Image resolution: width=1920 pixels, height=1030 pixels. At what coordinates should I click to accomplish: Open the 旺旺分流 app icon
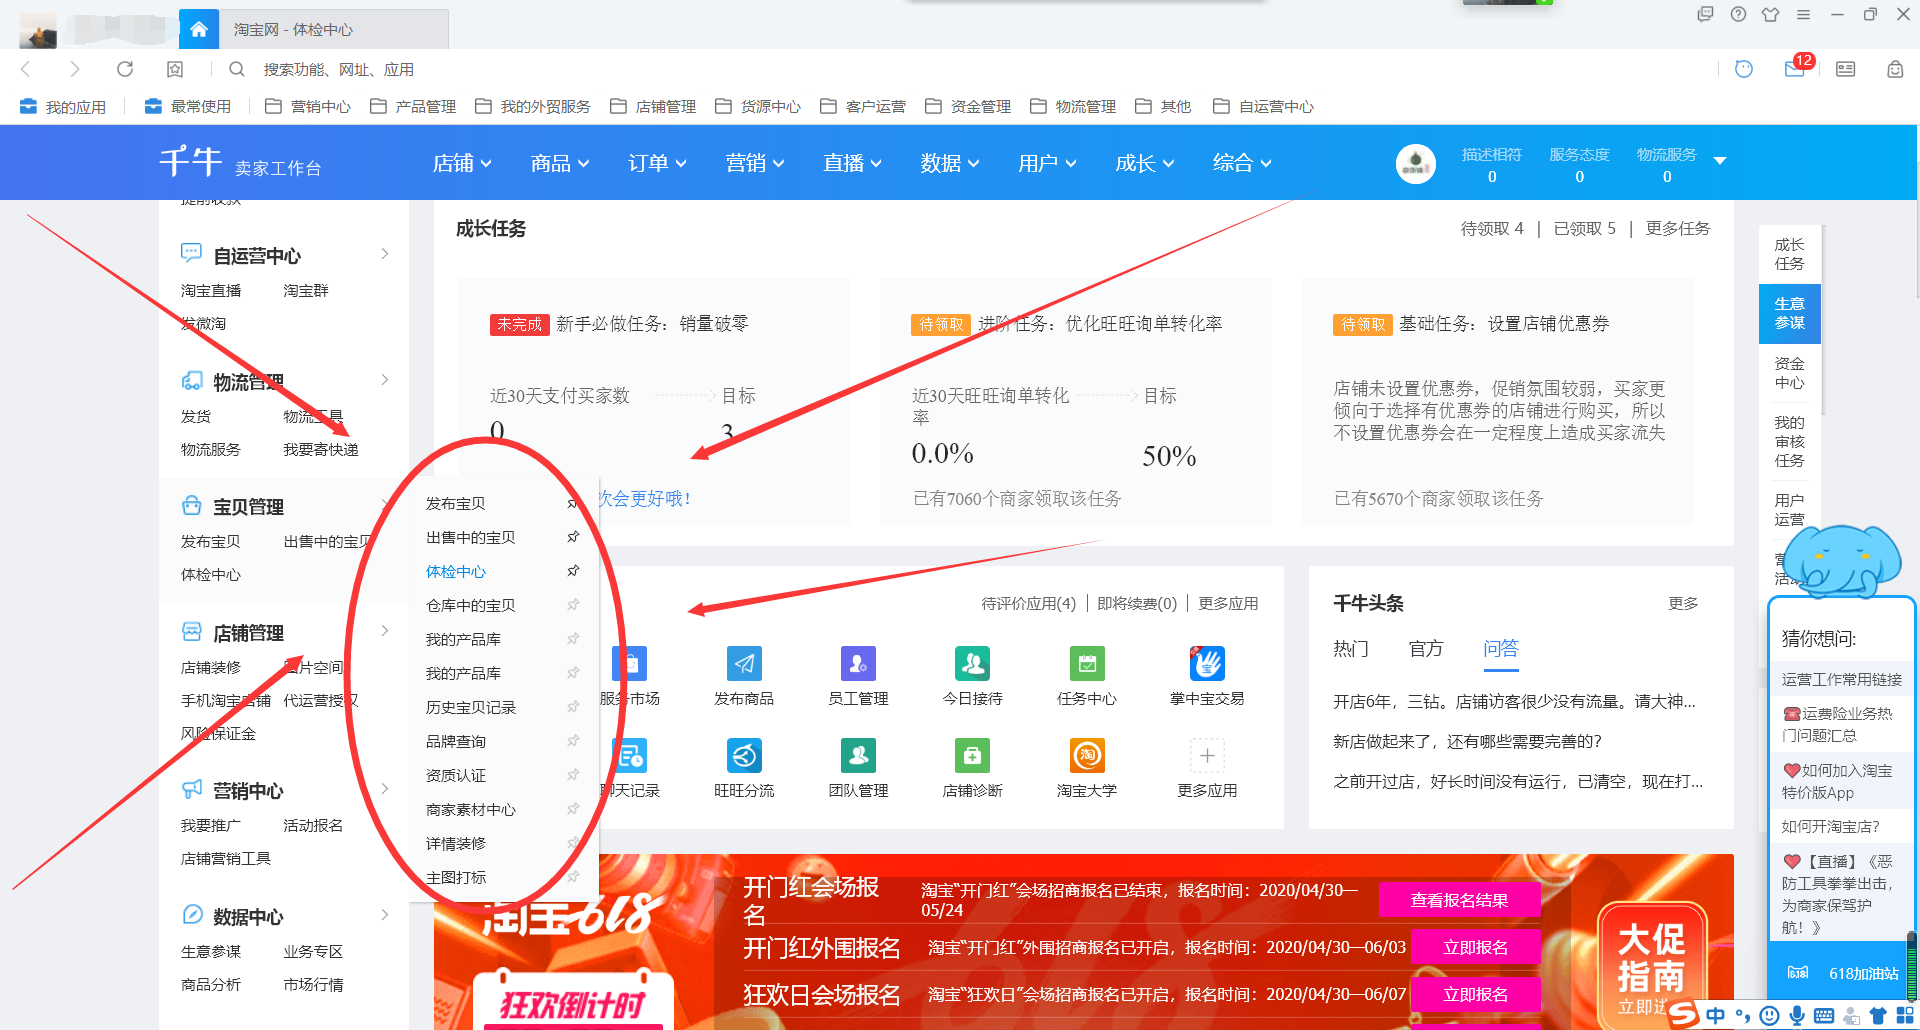pos(744,756)
